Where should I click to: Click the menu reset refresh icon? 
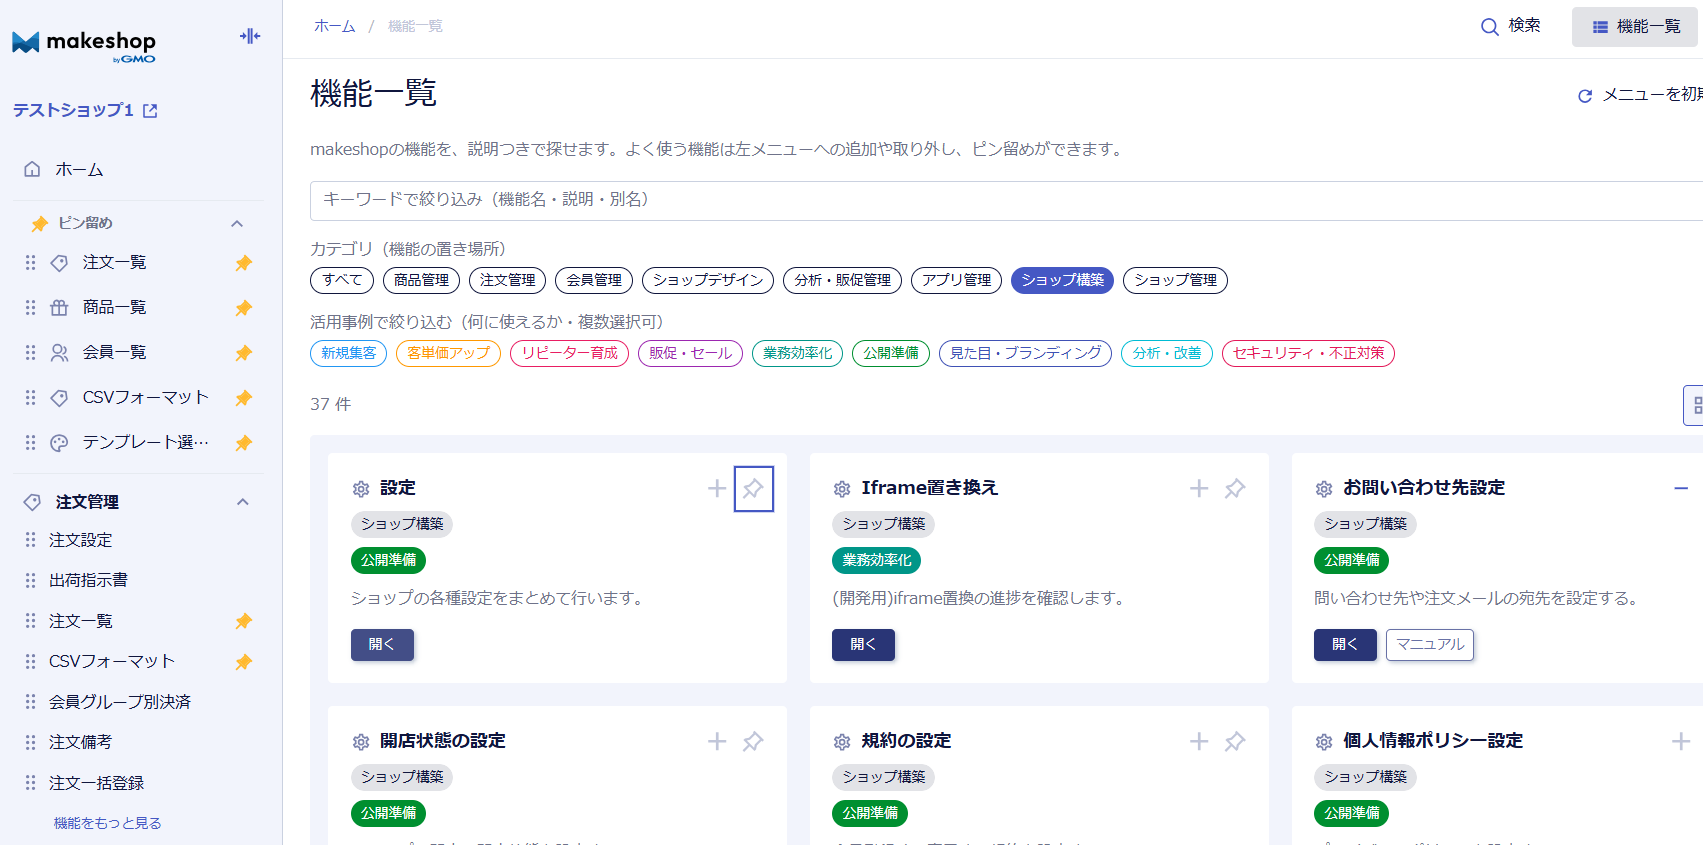(x=1585, y=96)
